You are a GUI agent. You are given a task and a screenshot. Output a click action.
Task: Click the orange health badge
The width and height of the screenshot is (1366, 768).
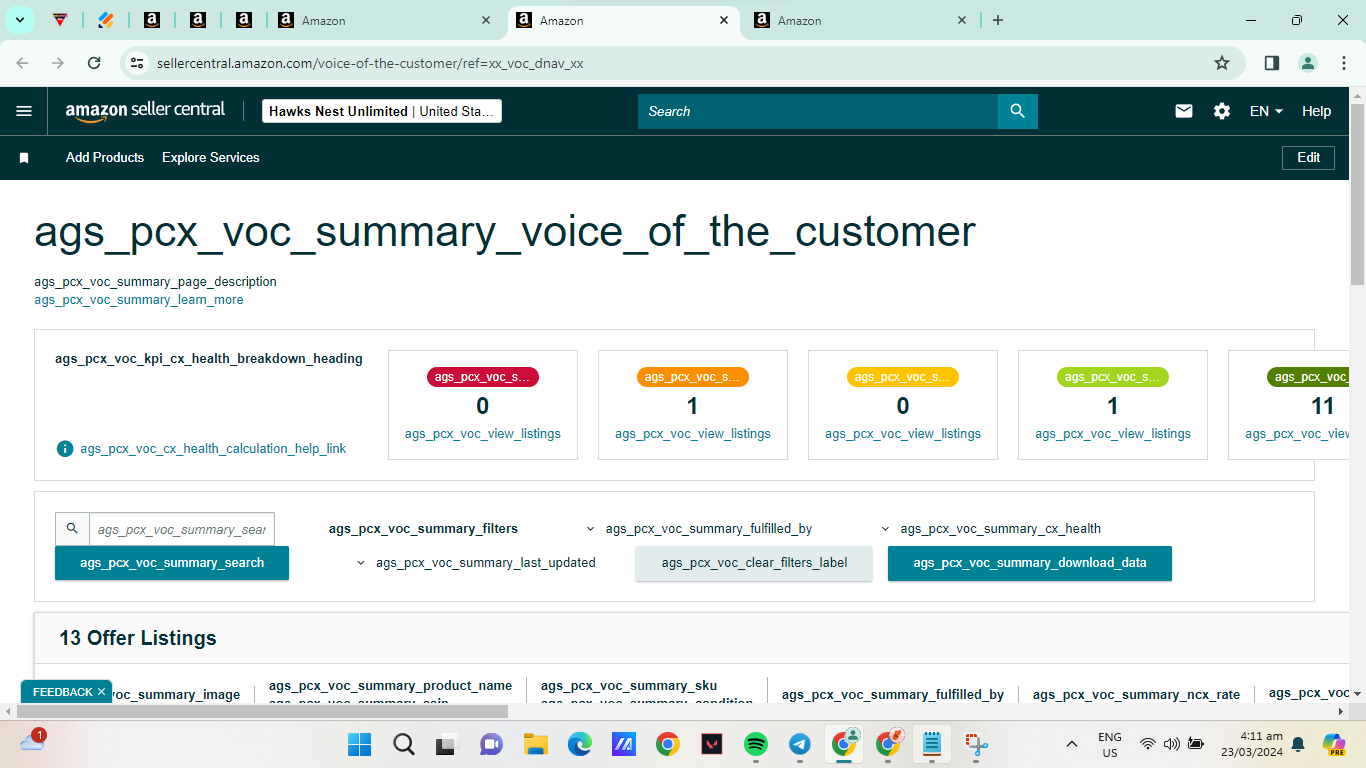pyautogui.click(x=693, y=377)
